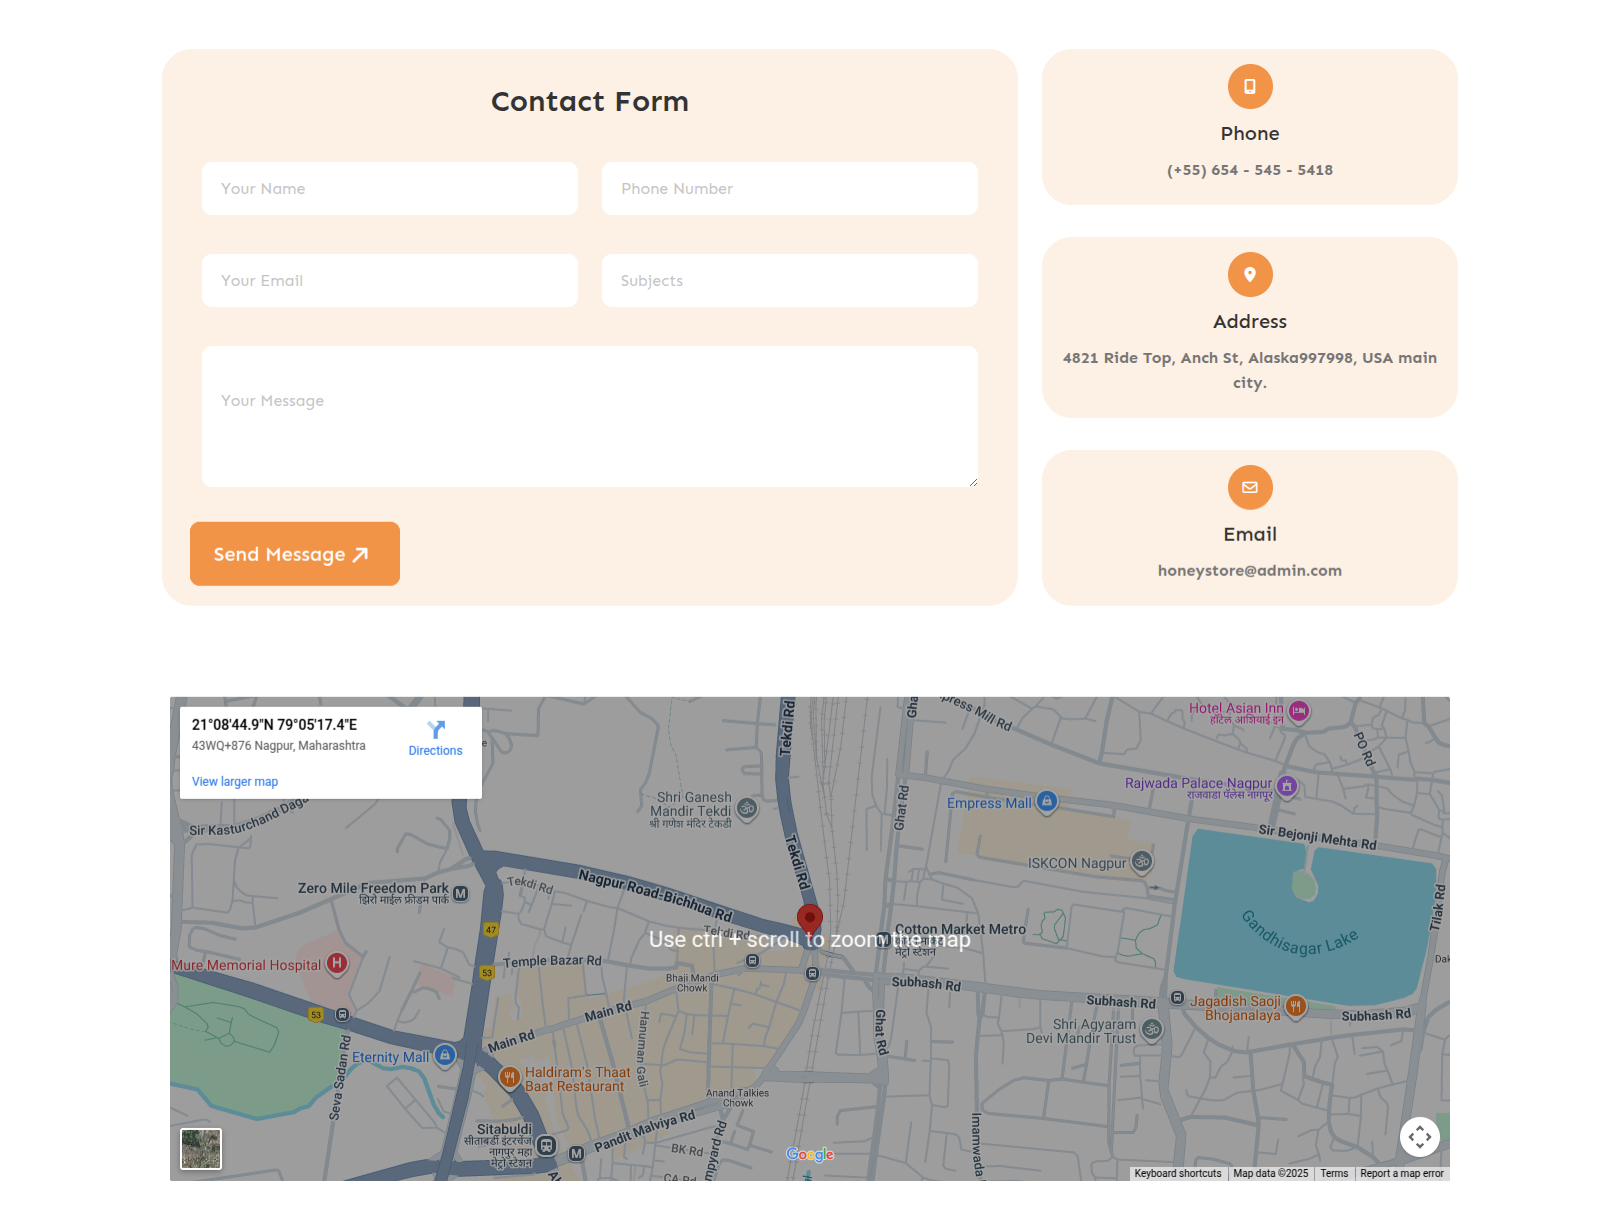Click inside the Your Message textarea

click(x=589, y=417)
